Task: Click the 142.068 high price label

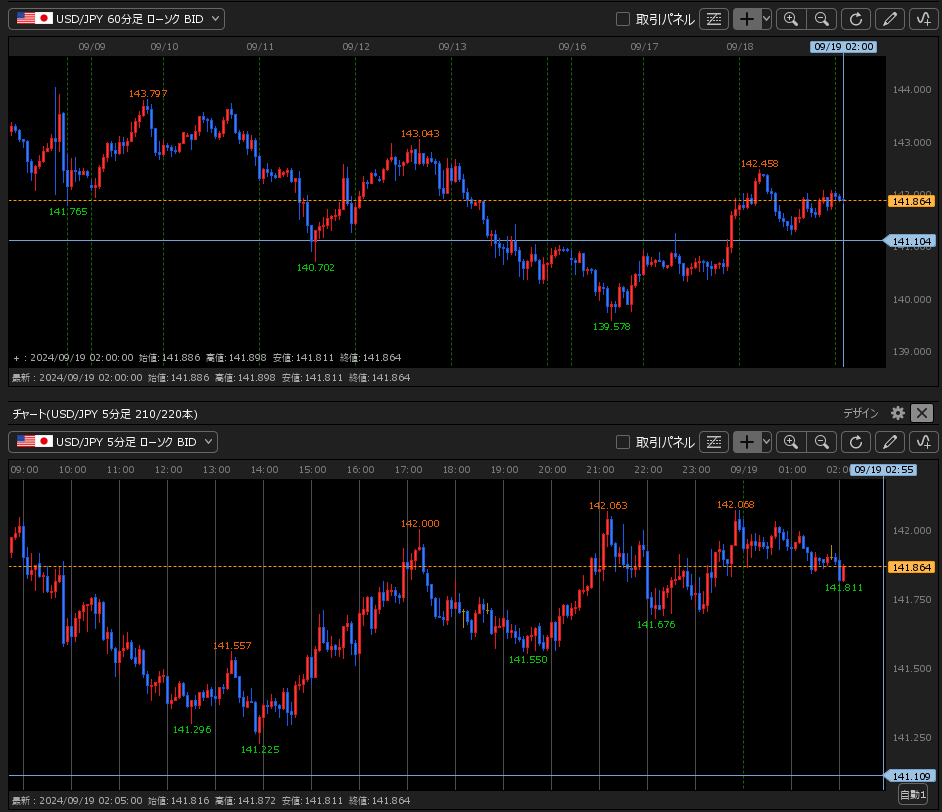Action: point(735,504)
